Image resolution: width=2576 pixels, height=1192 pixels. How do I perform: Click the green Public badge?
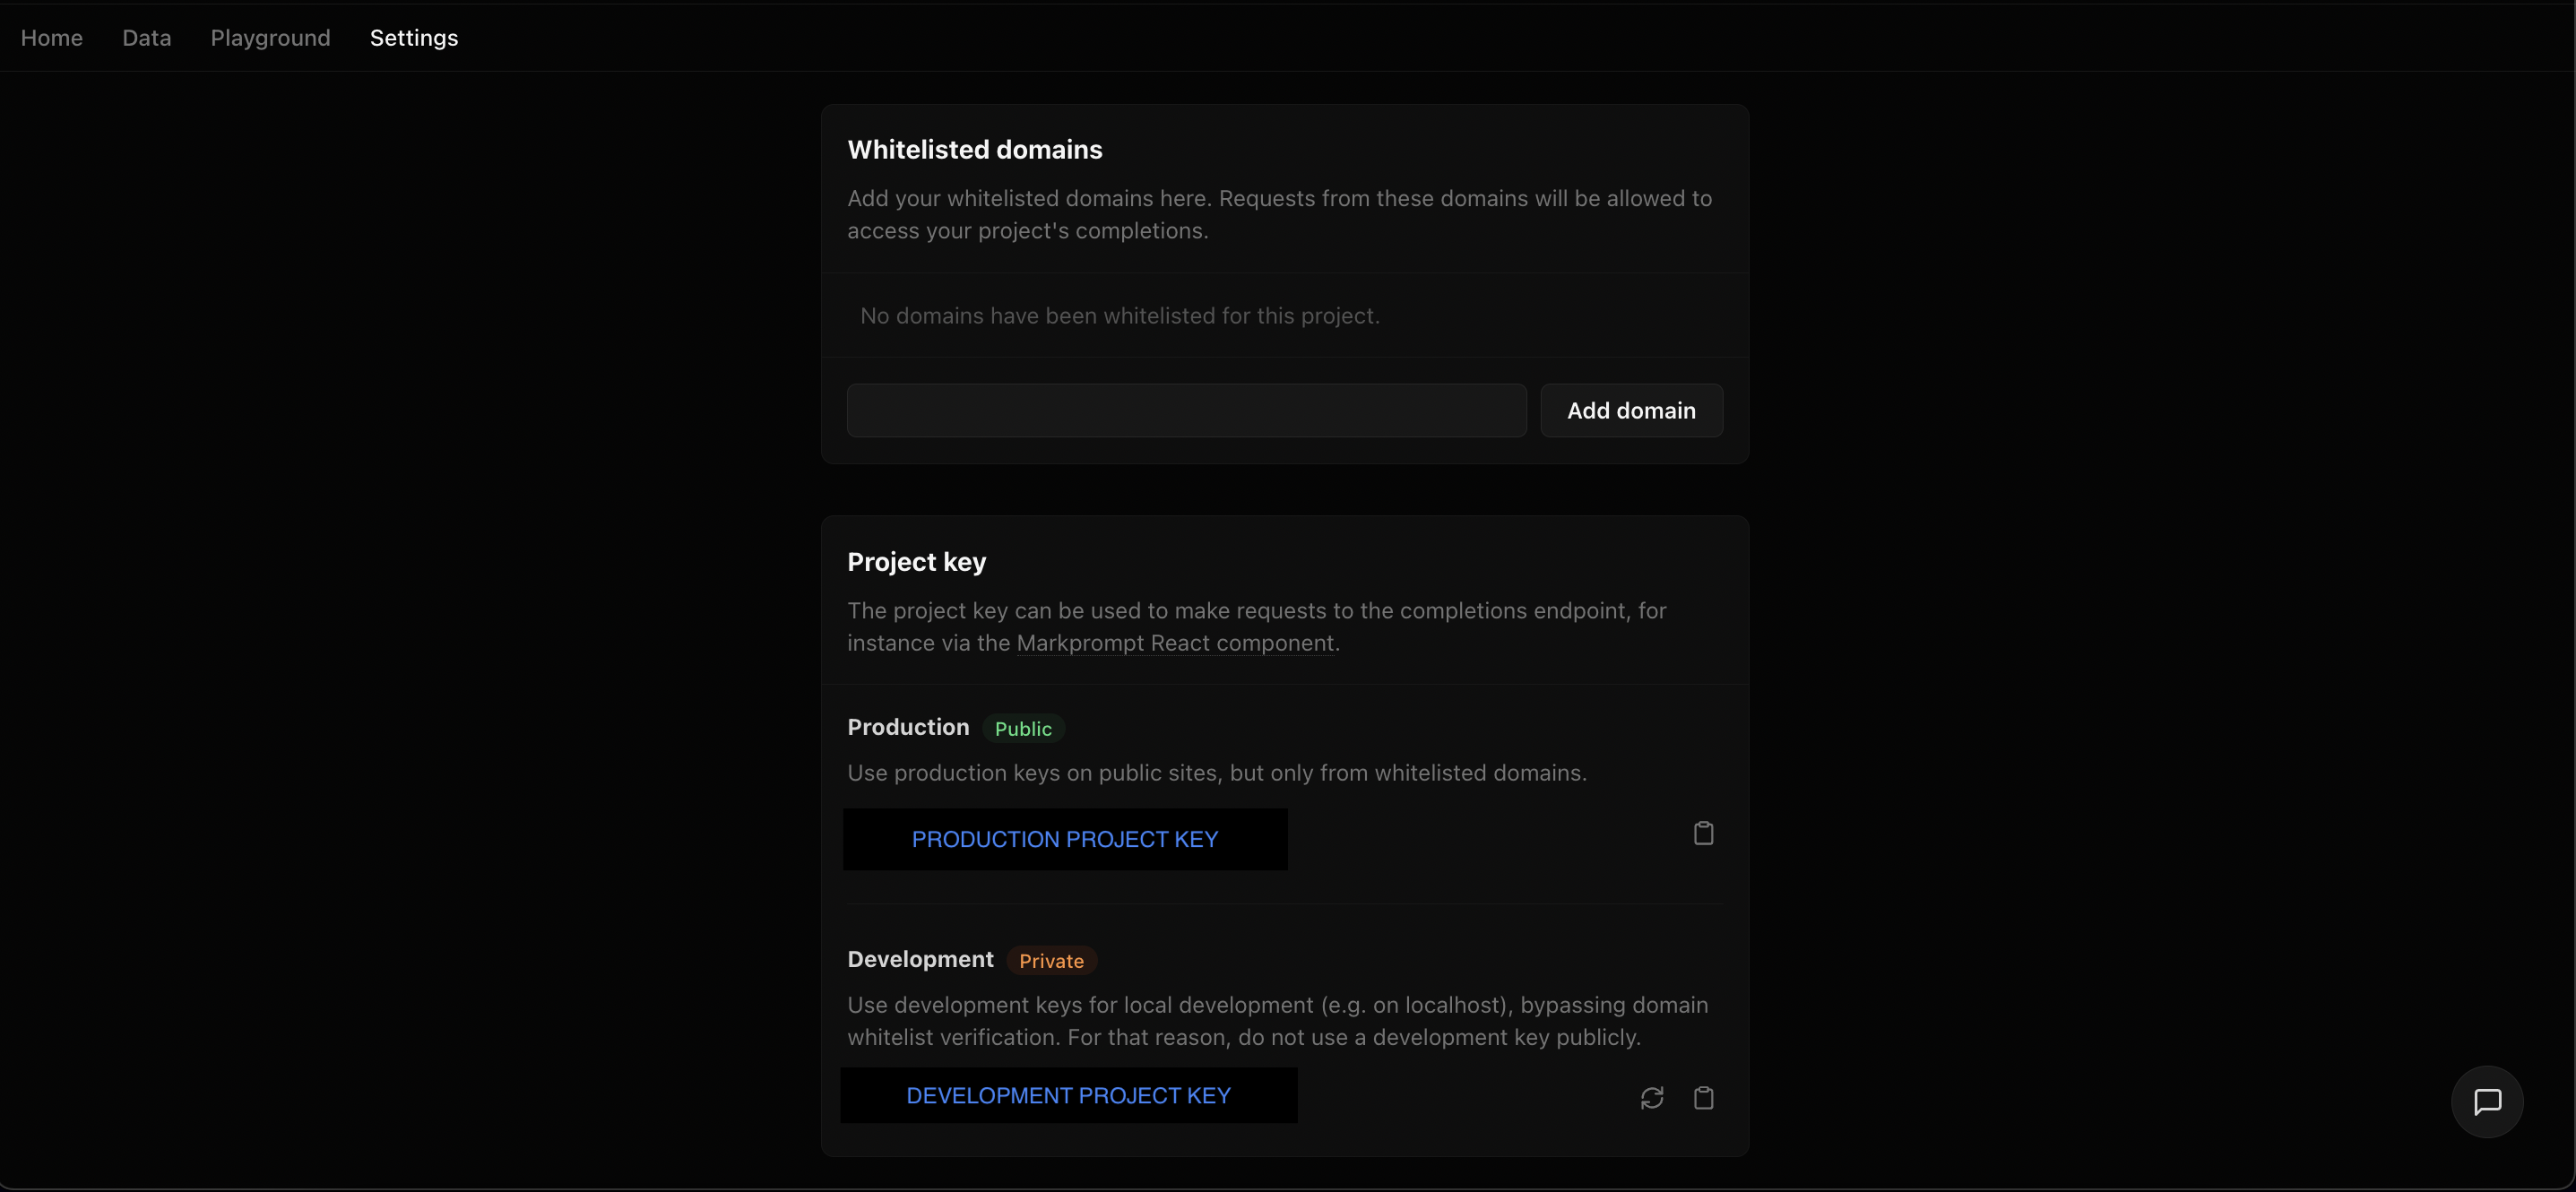click(1023, 729)
